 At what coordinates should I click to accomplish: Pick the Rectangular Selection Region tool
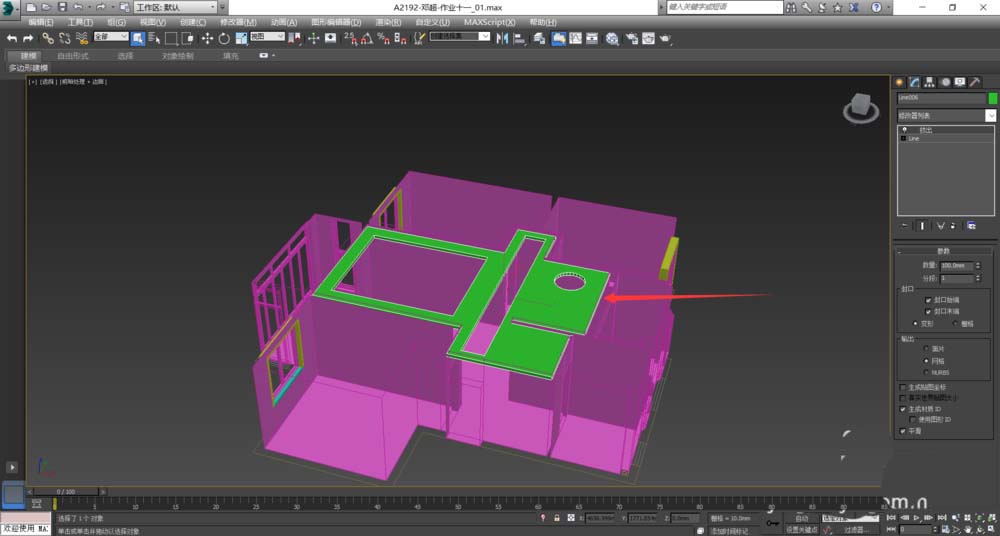[x=171, y=39]
